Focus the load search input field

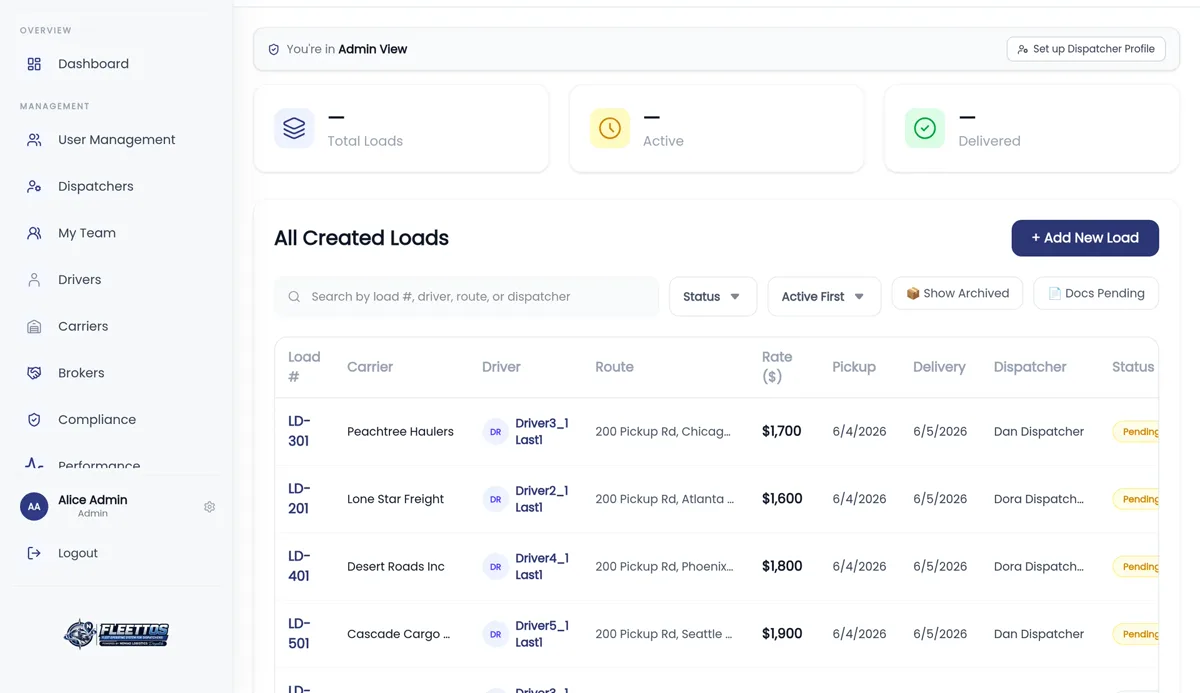coord(466,296)
